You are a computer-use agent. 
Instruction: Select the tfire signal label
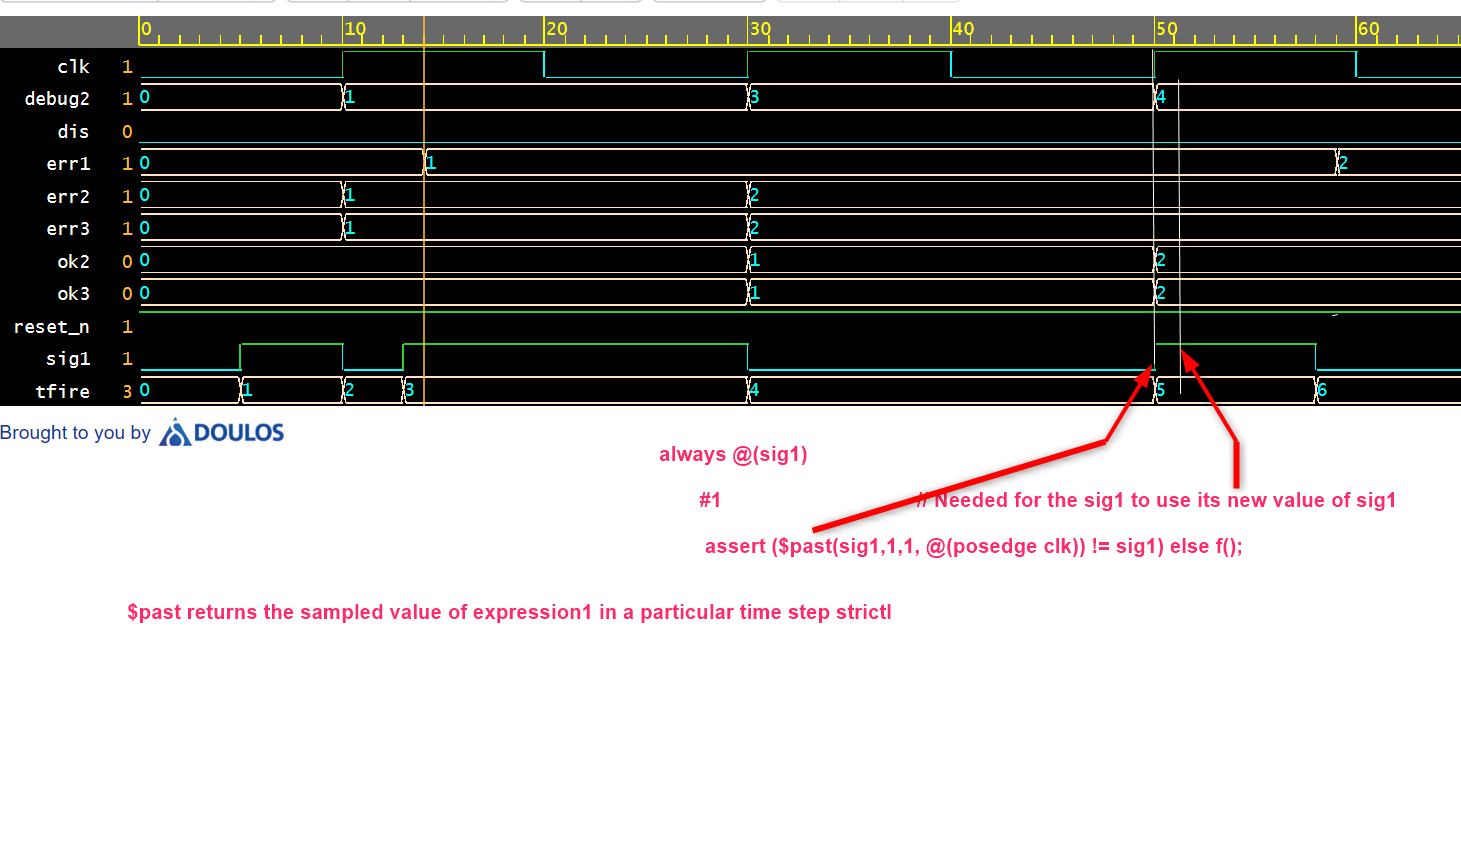(63, 391)
